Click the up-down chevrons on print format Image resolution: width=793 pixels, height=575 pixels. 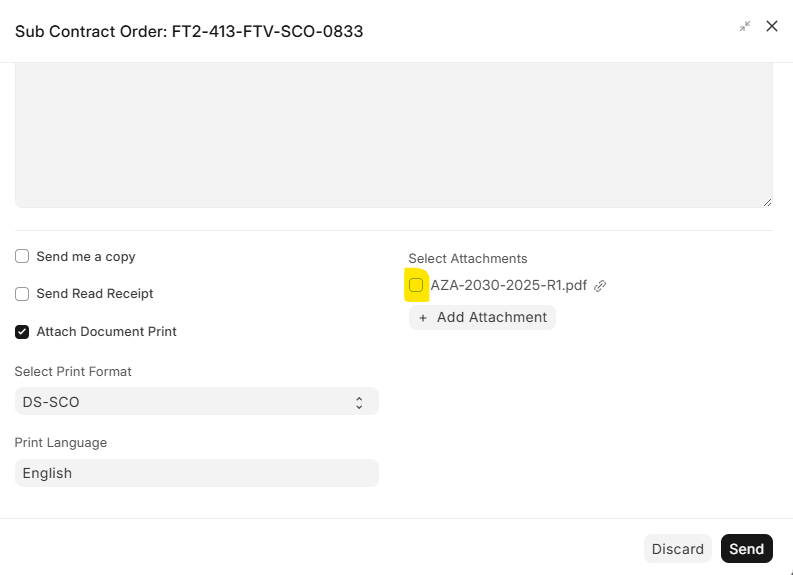[359, 403]
